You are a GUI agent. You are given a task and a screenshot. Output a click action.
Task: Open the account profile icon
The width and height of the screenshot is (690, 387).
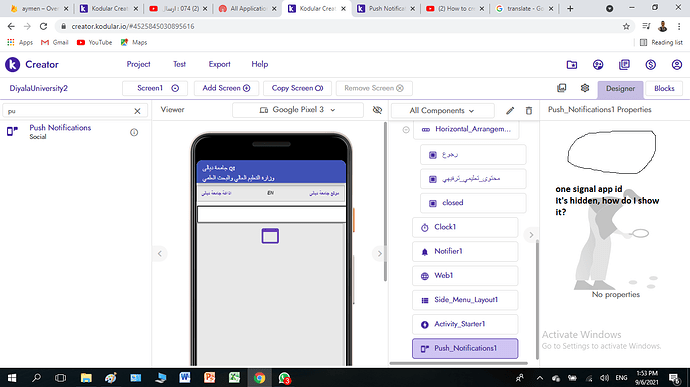coord(677,65)
